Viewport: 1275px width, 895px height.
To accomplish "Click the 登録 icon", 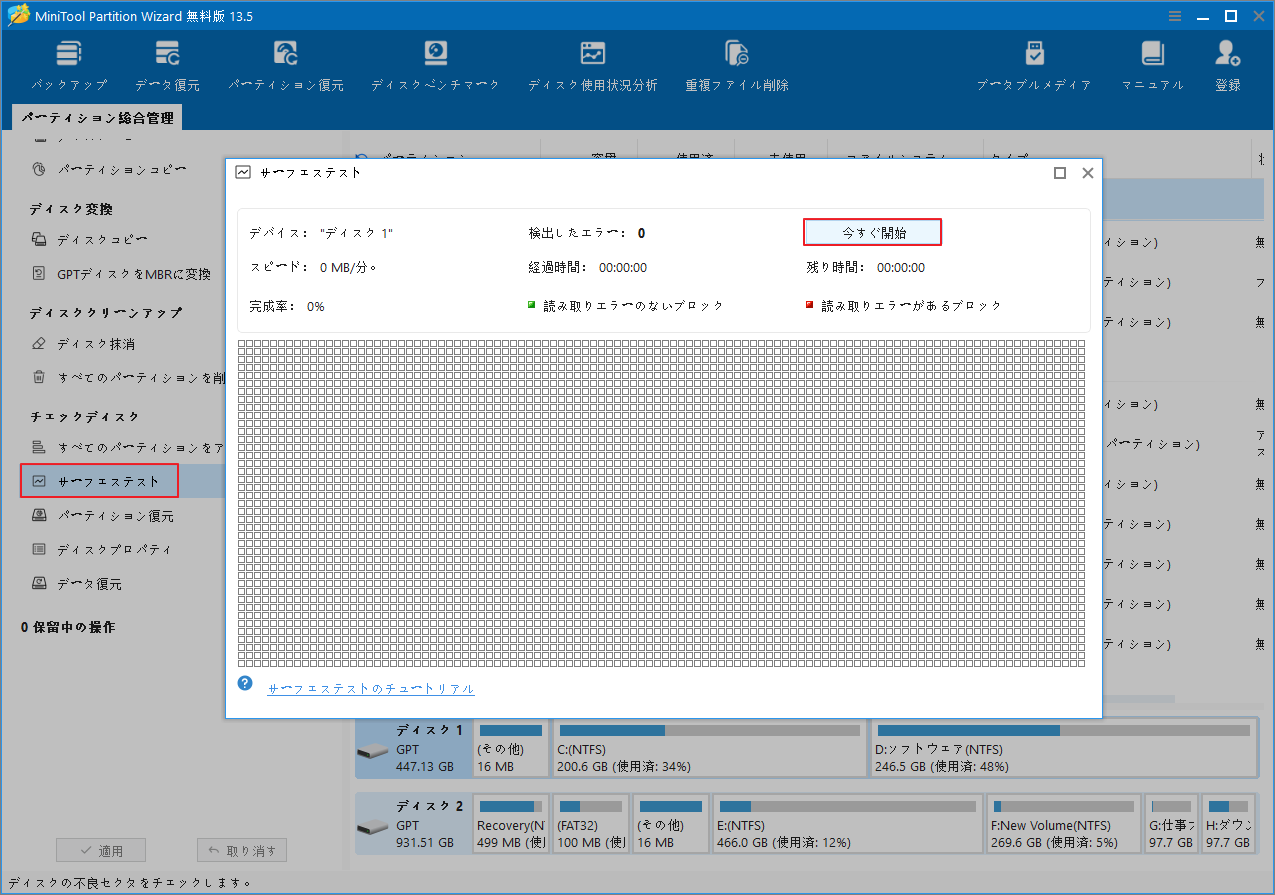I will 1226,62.
